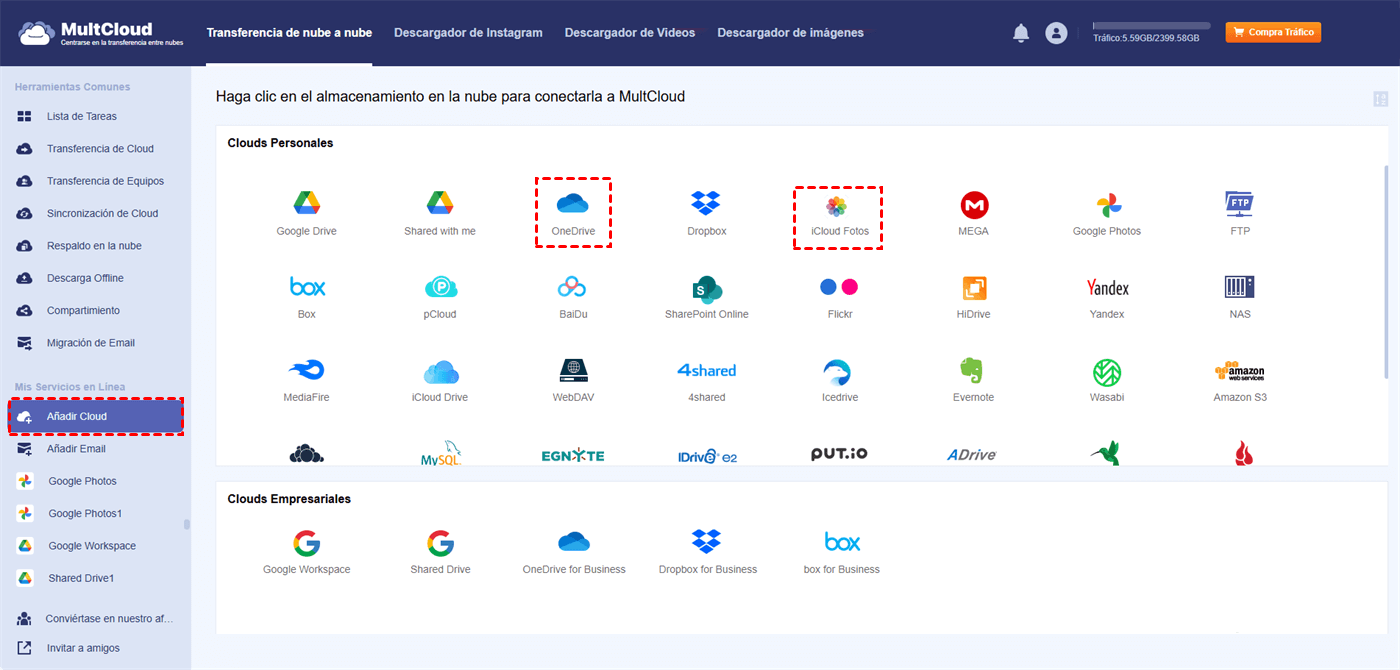Select box for Business cloud

842,542
